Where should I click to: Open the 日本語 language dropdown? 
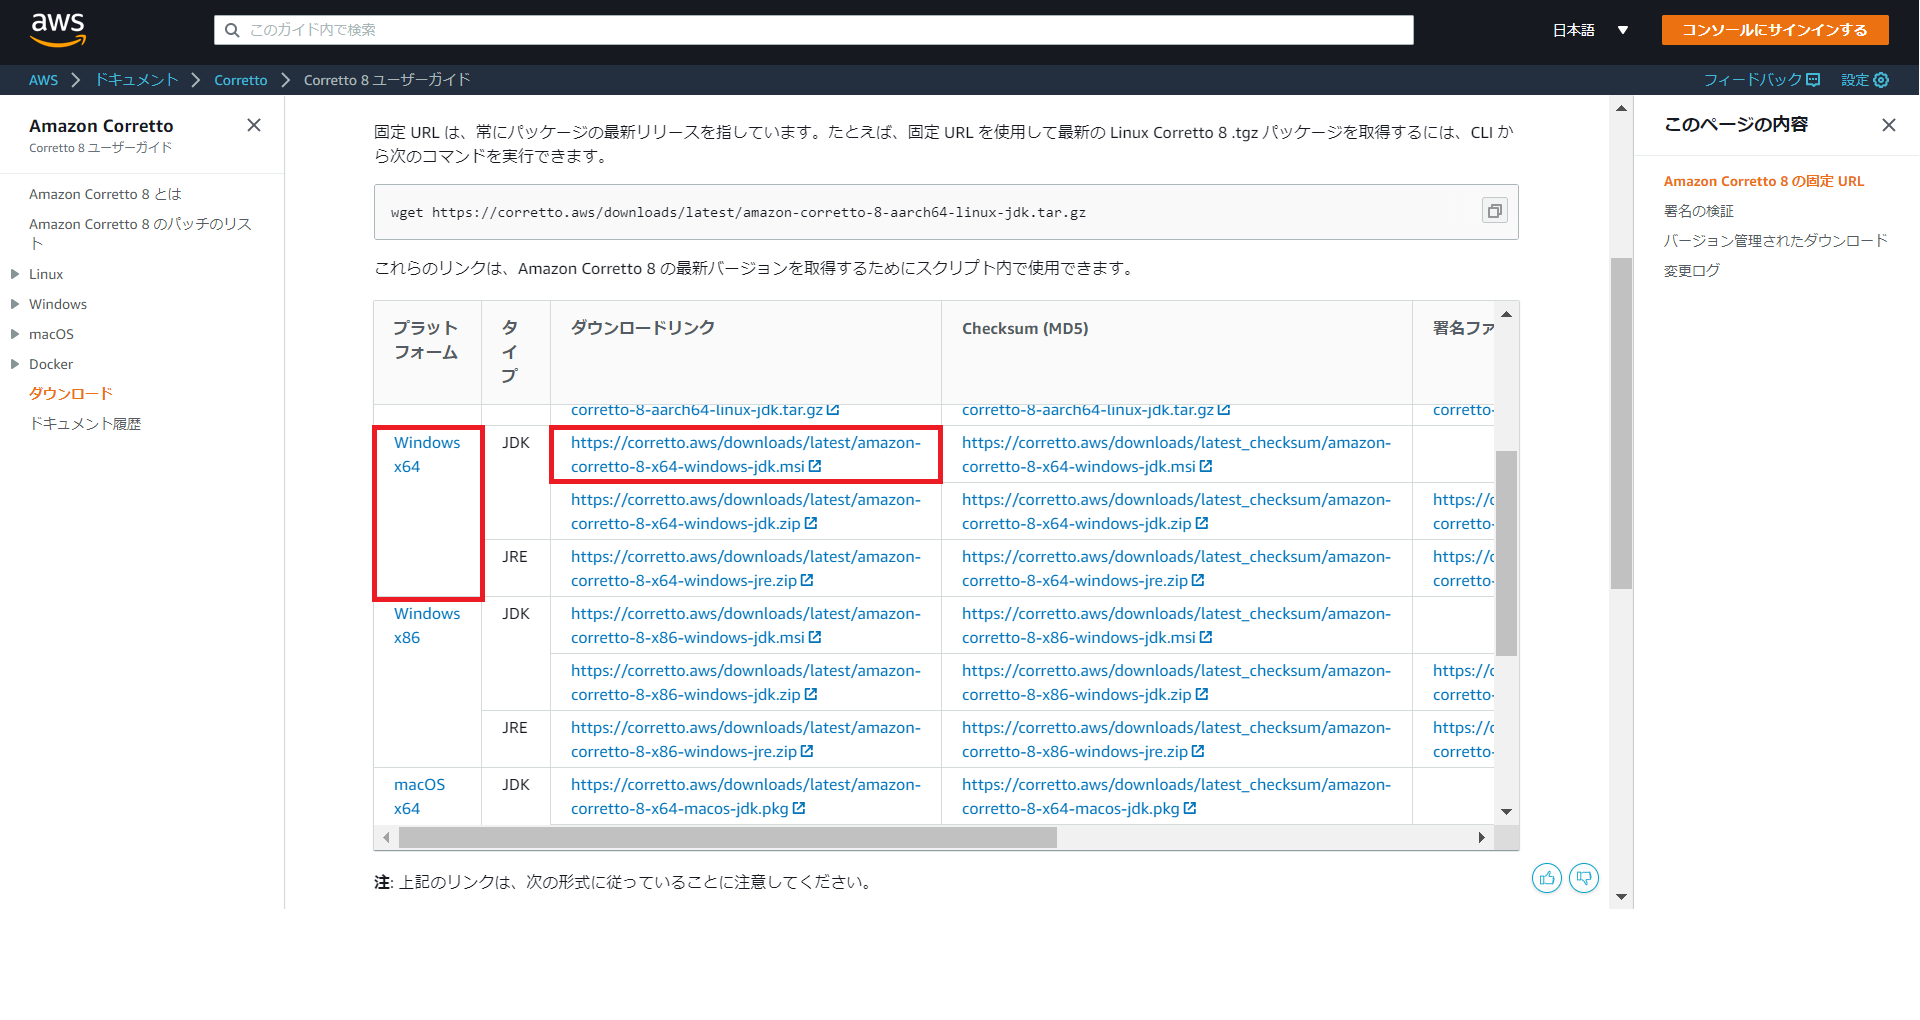(1591, 30)
